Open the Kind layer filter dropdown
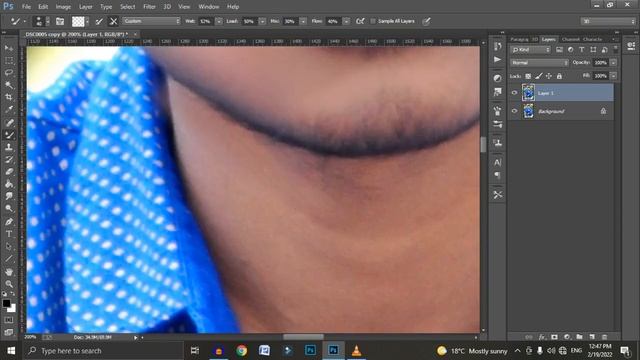Image resolution: width=640 pixels, height=360 pixels. click(531, 50)
